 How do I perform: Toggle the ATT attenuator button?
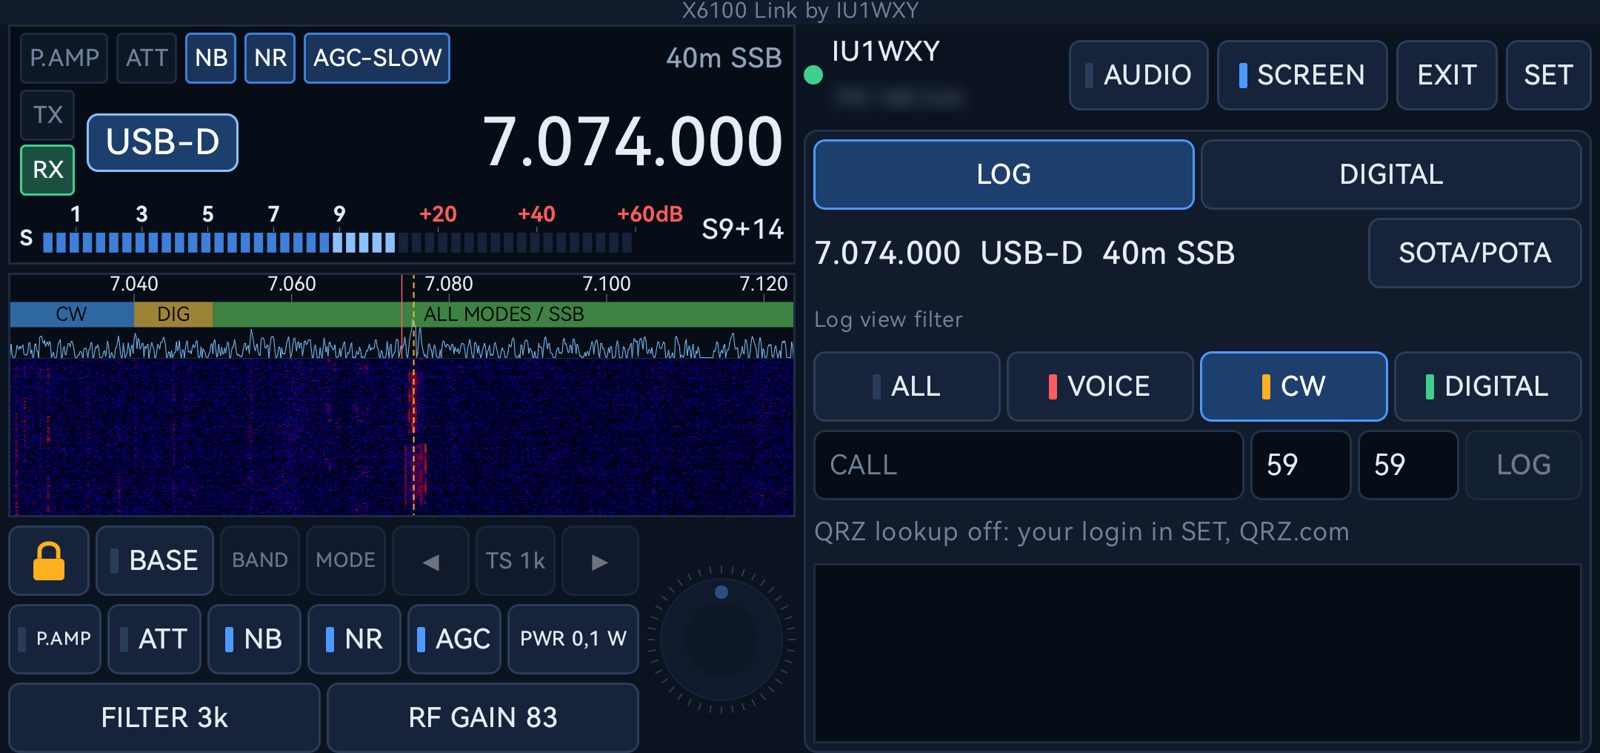tap(155, 639)
